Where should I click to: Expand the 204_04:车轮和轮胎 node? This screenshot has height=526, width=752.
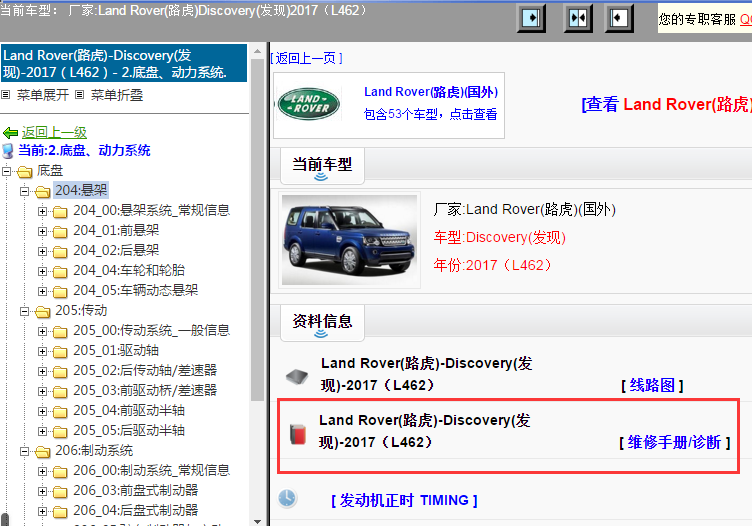point(42,271)
